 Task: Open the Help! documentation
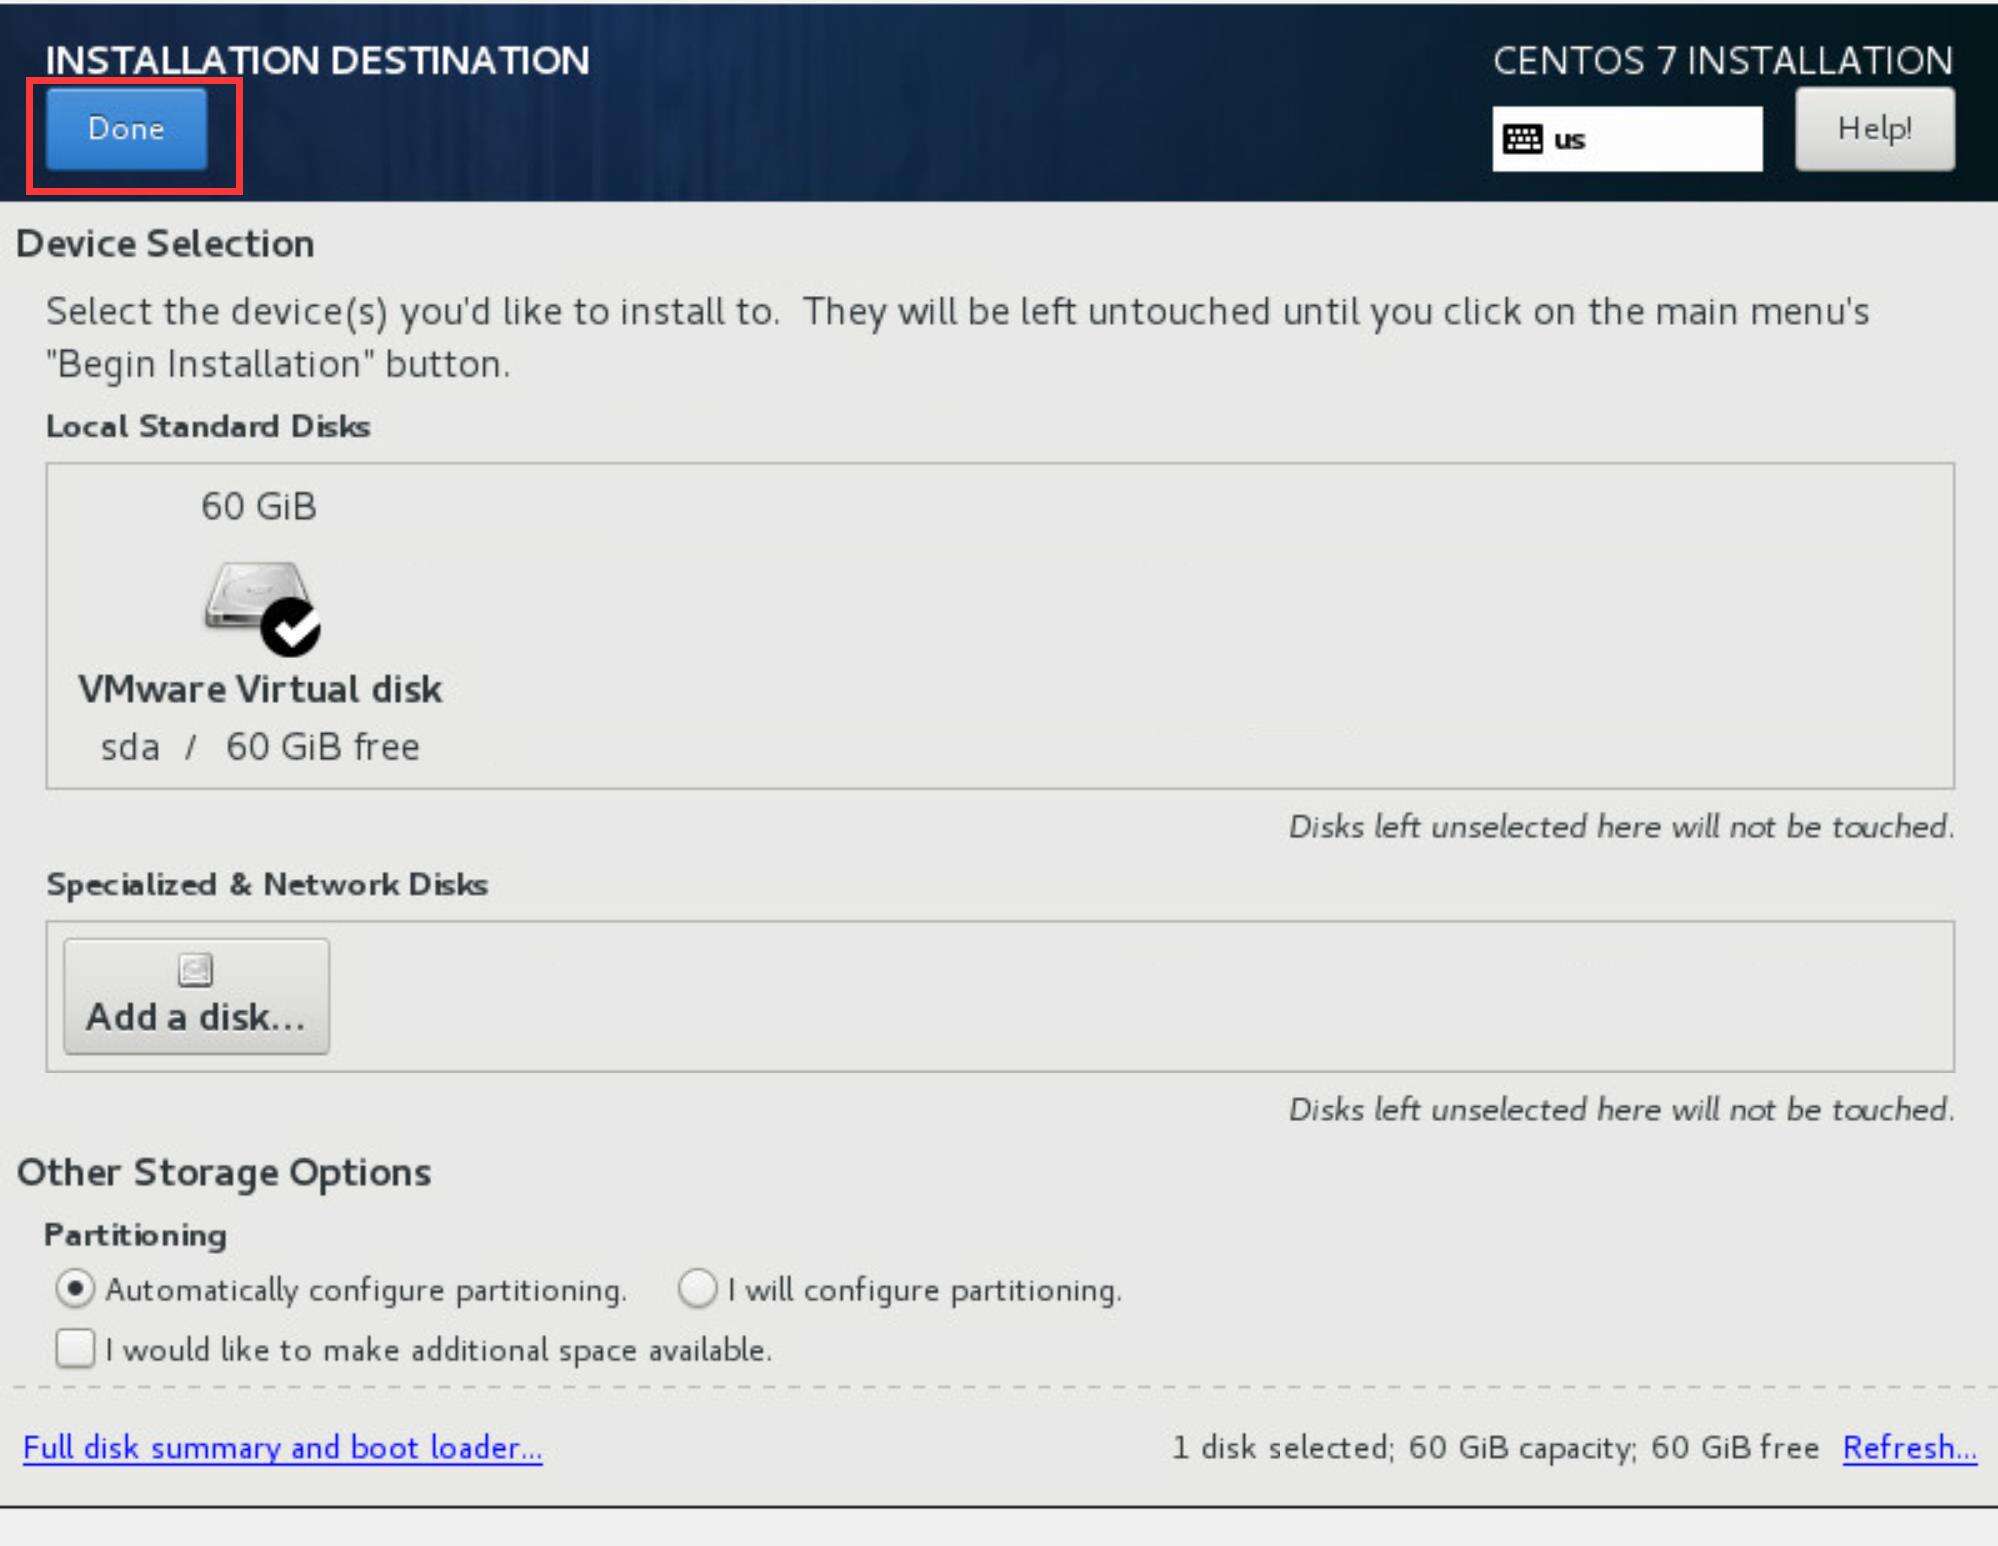coord(1874,129)
